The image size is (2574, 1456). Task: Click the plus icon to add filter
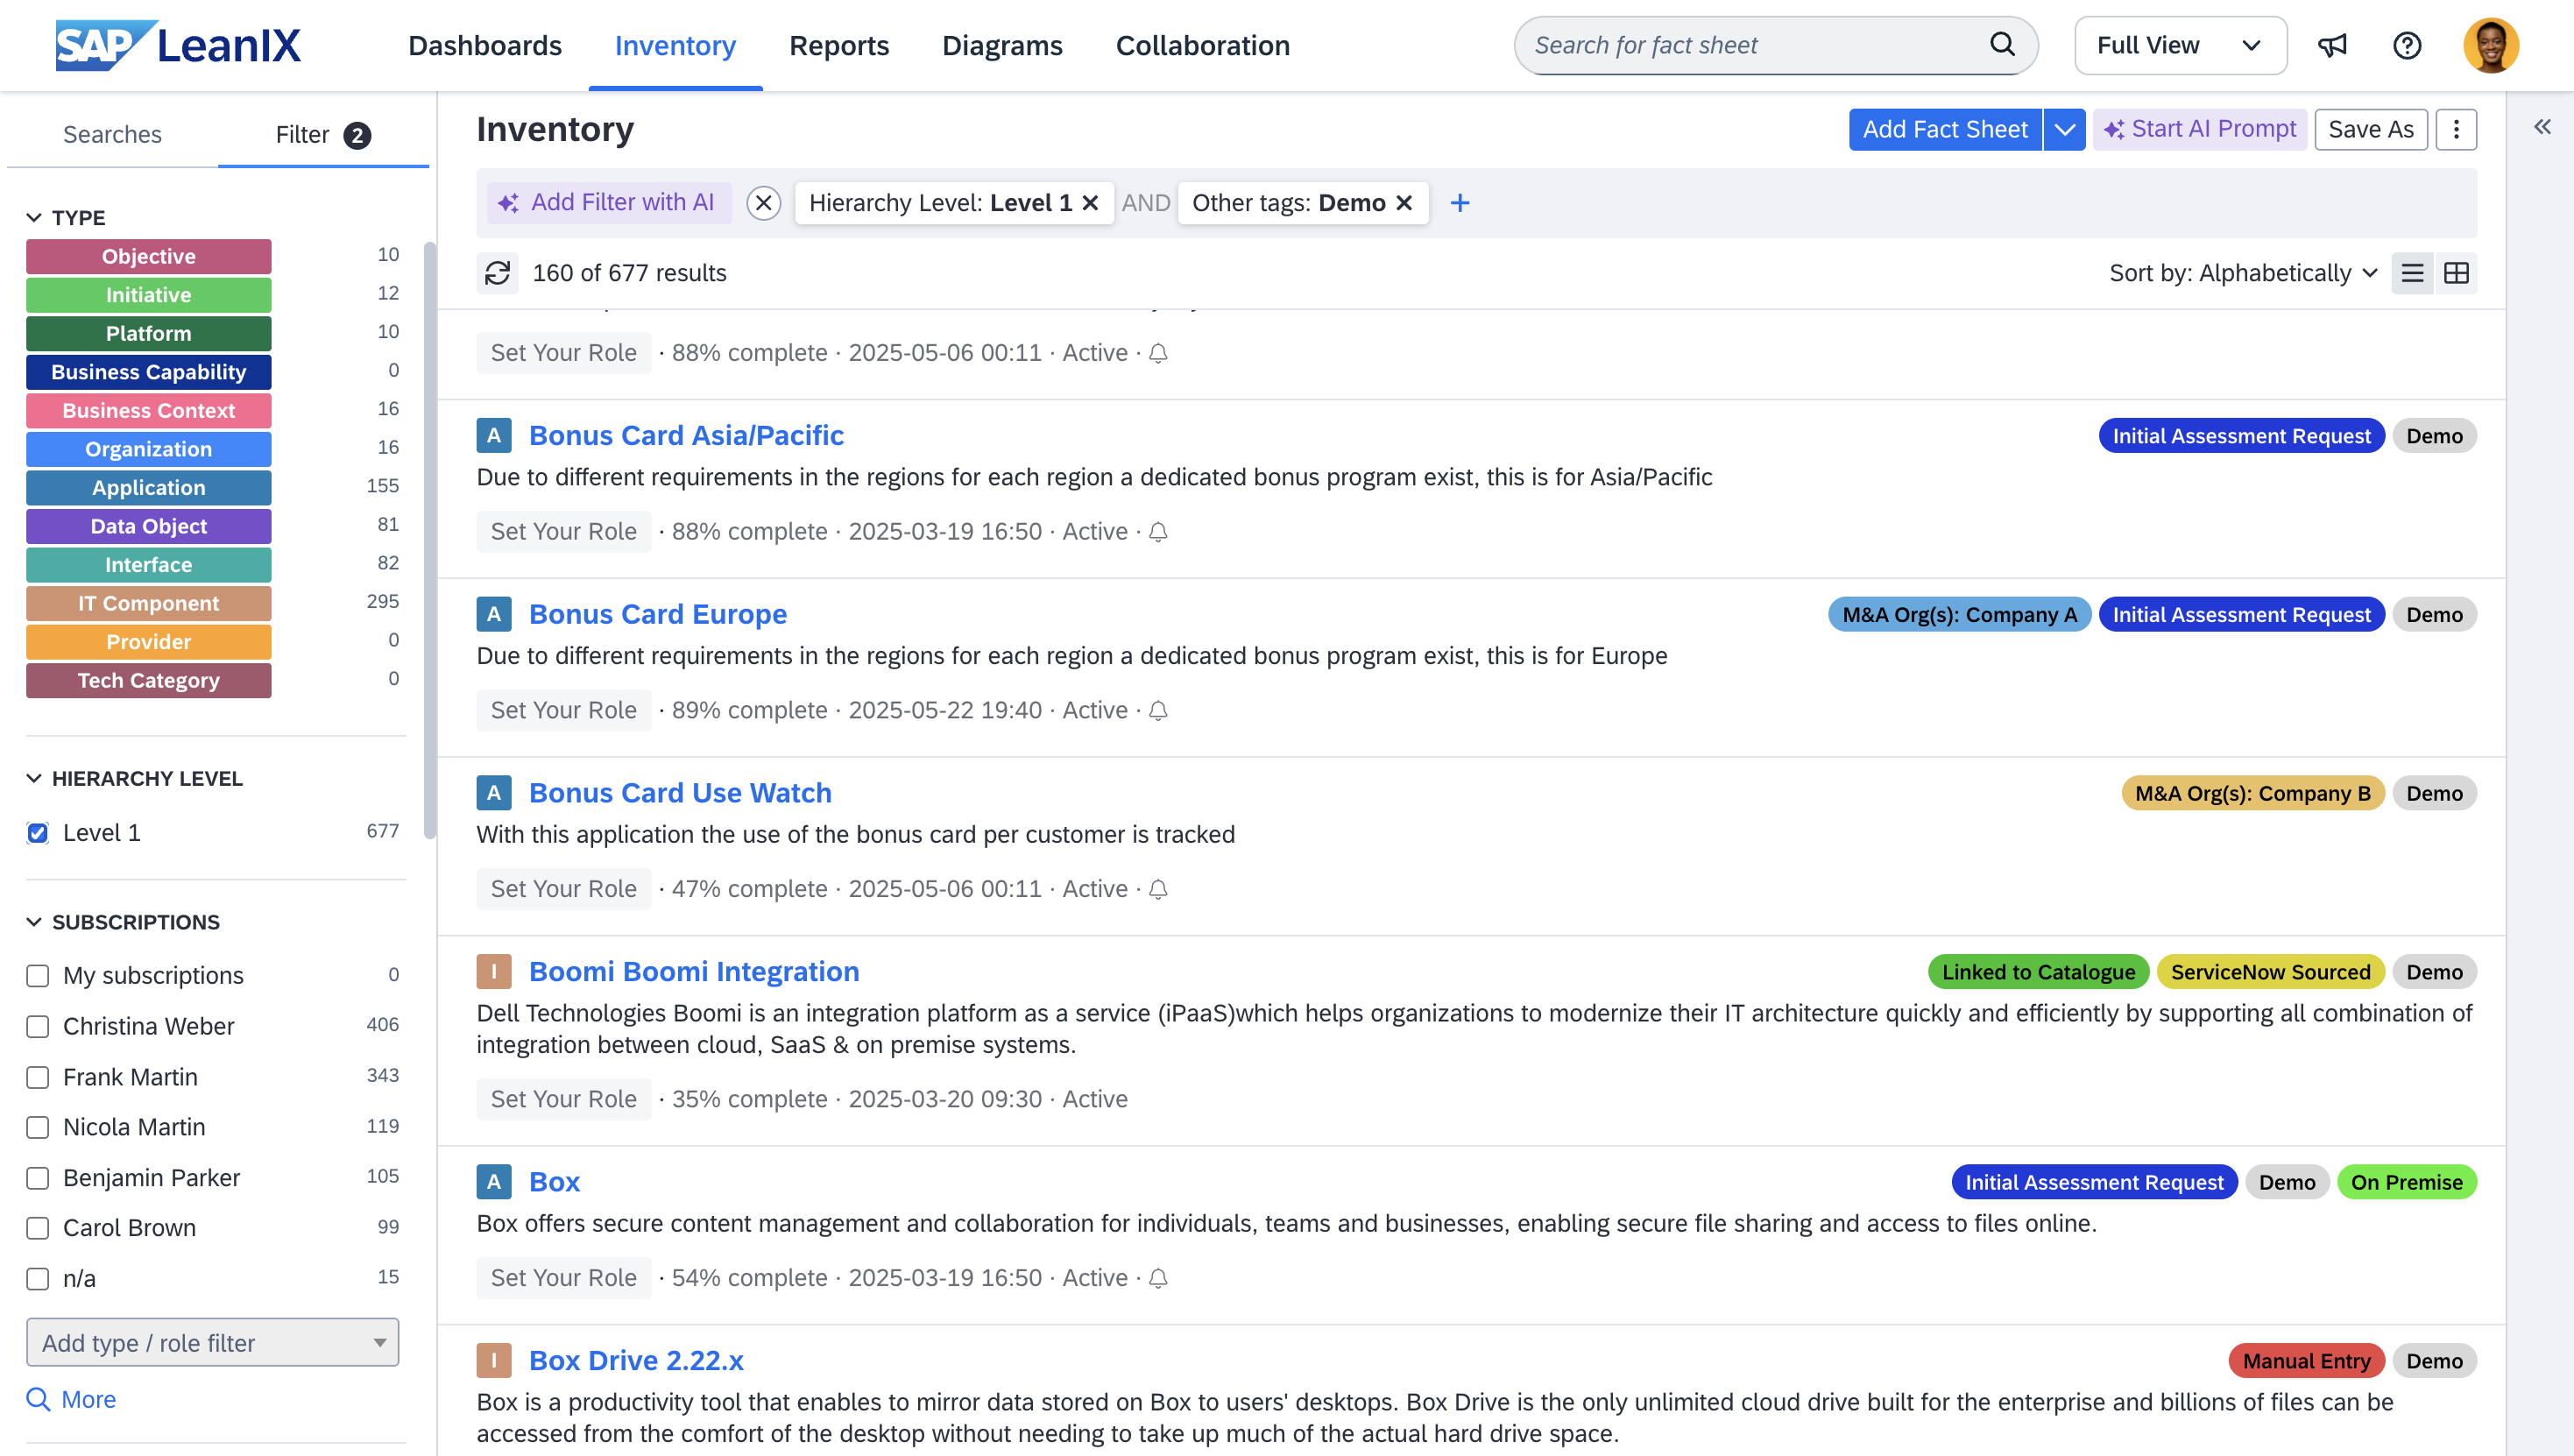pos(1460,203)
